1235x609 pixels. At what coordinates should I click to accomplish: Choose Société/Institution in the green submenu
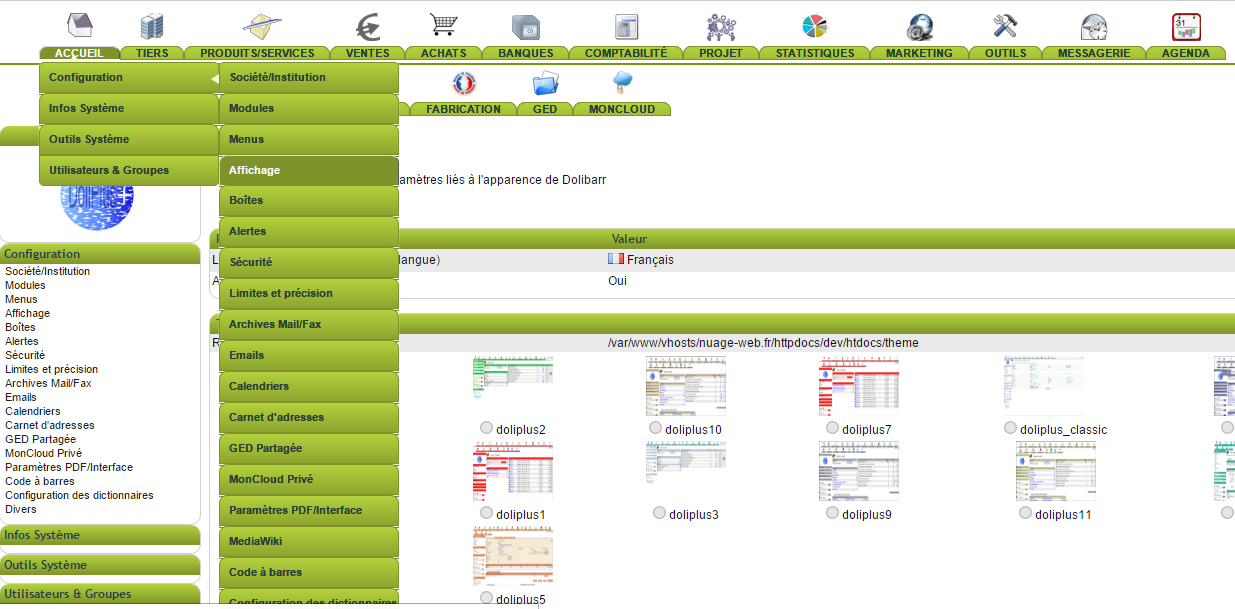click(309, 78)
